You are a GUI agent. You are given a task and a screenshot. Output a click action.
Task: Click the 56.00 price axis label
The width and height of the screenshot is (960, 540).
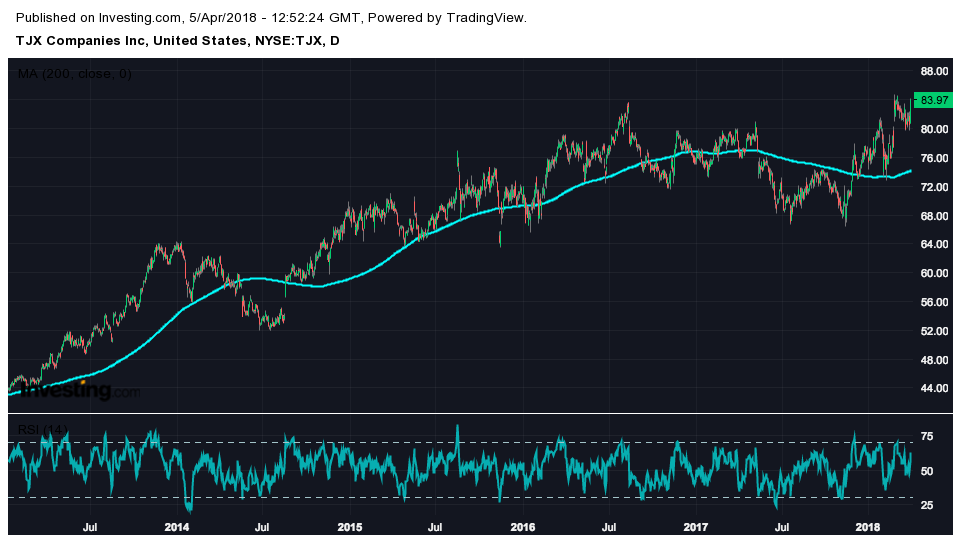[x=934, y=302]
